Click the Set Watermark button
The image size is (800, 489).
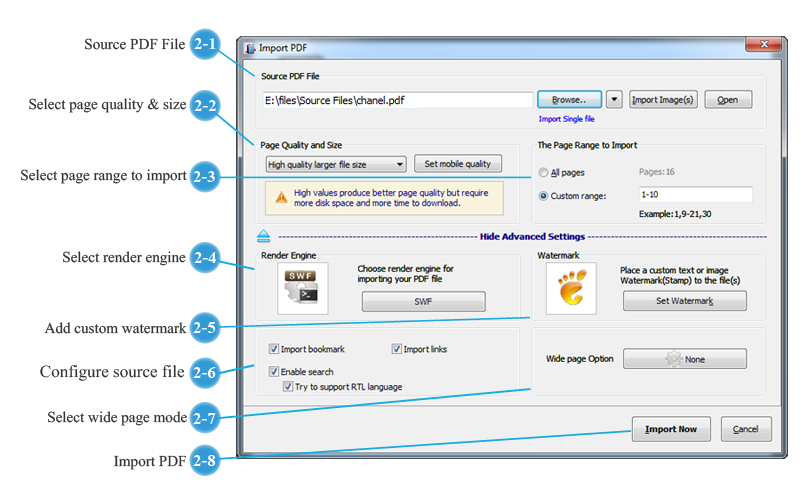pyautogui.click(x=684, y=301)
